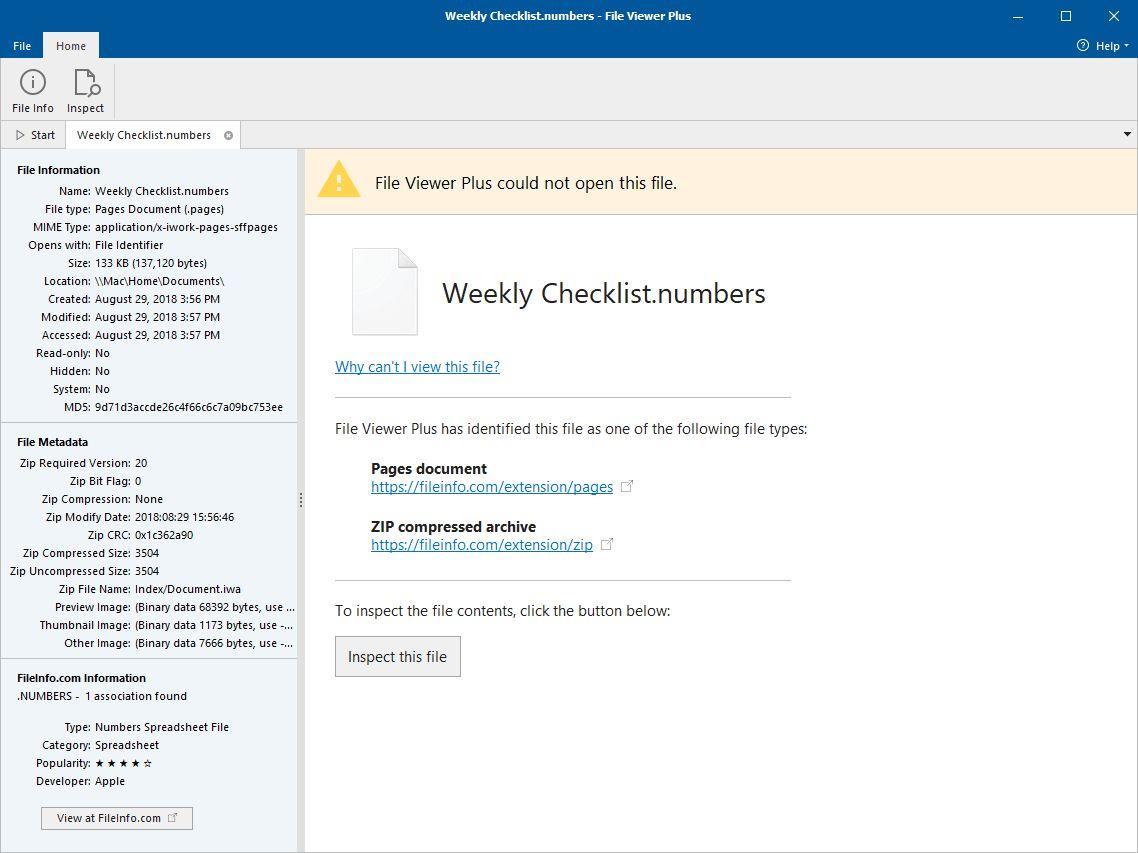Image resolution: width=1138 pixels, height=853 pixels.
Task: Click the Zip Modify Date value
Action: tap(184, 518)
